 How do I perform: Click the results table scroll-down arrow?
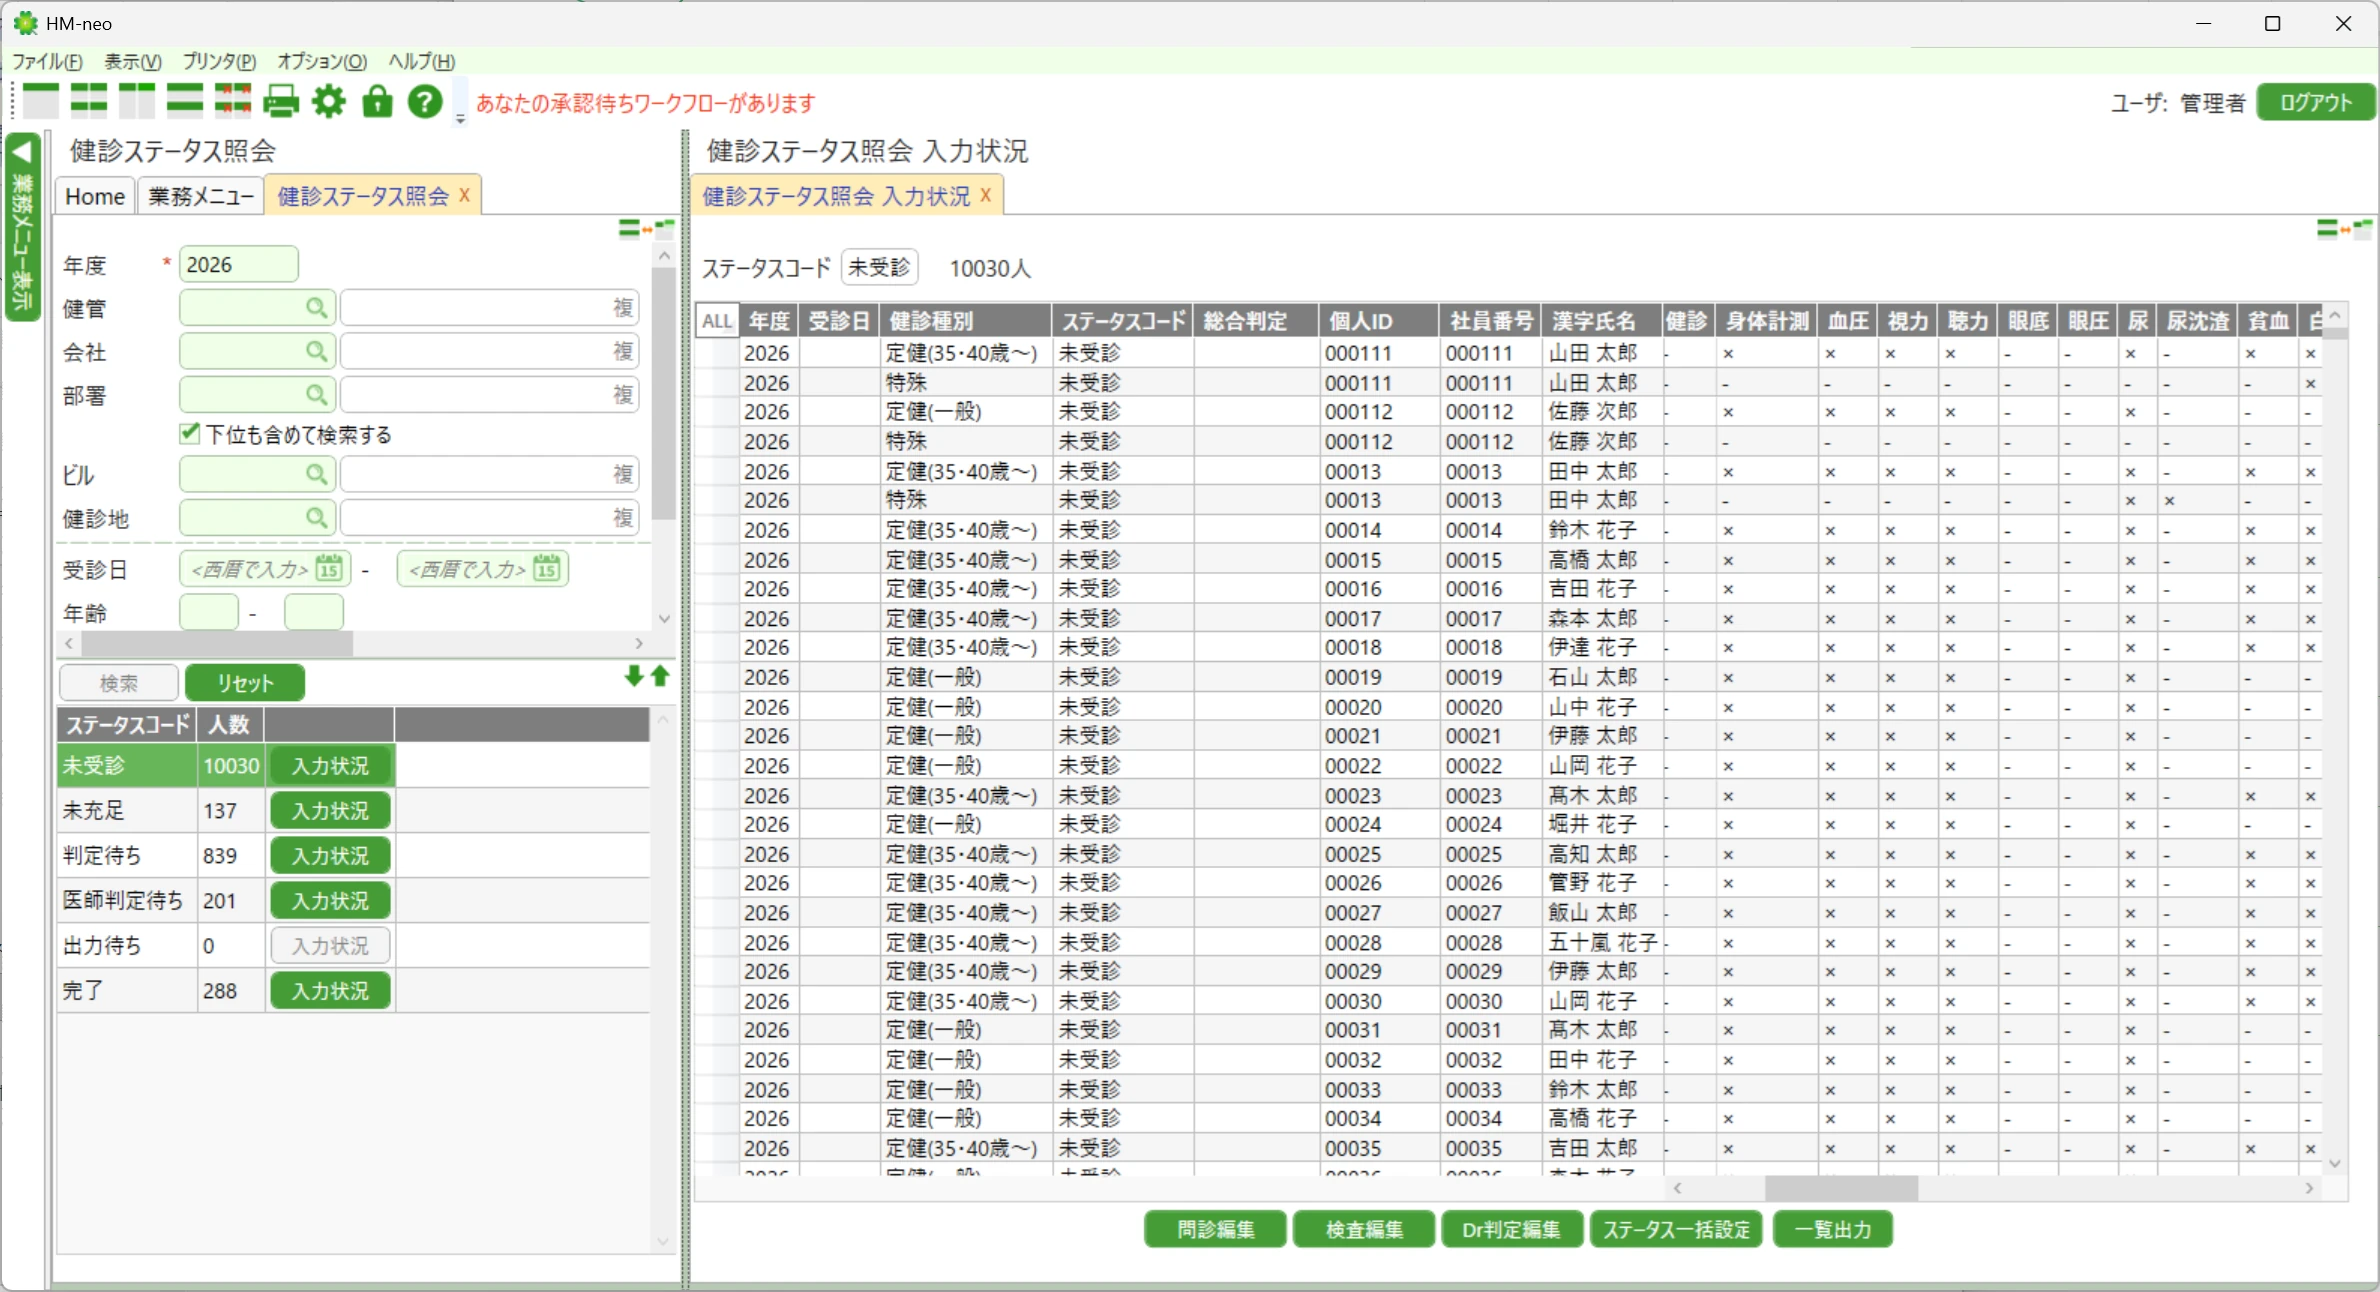(x=2335, y=1164)
